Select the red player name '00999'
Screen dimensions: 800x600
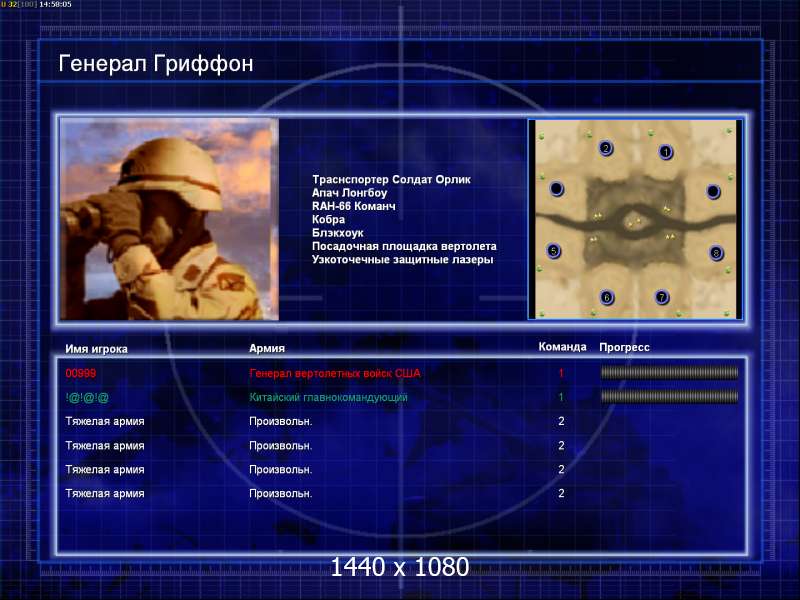click(x=81, y=373)
